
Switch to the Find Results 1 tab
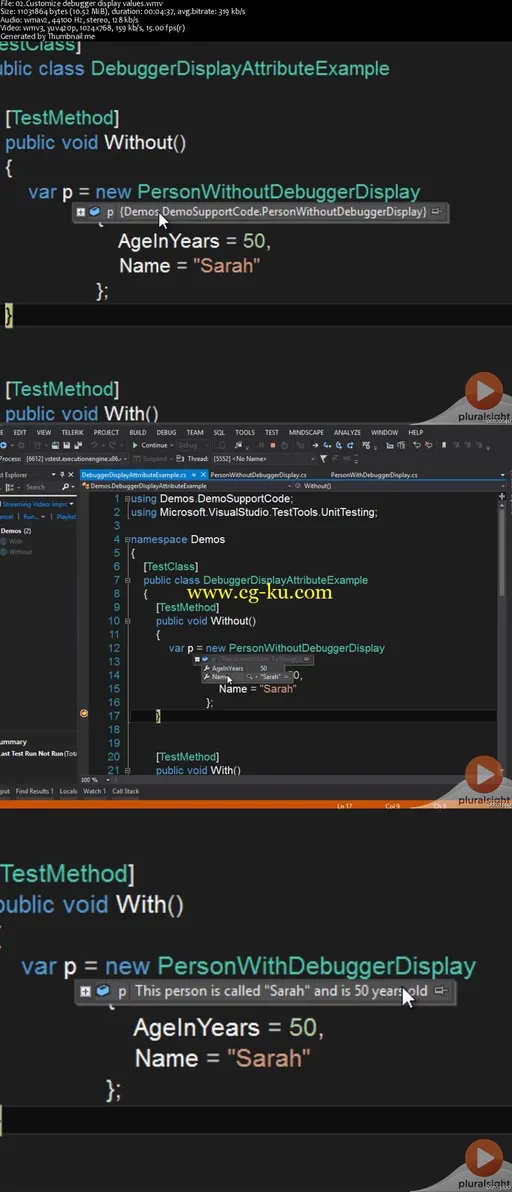(x=34, y=791)
